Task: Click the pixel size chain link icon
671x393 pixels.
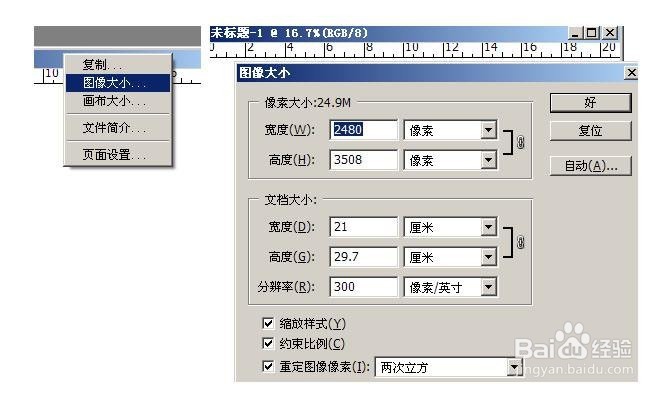Action: click(x=520, y=142)
